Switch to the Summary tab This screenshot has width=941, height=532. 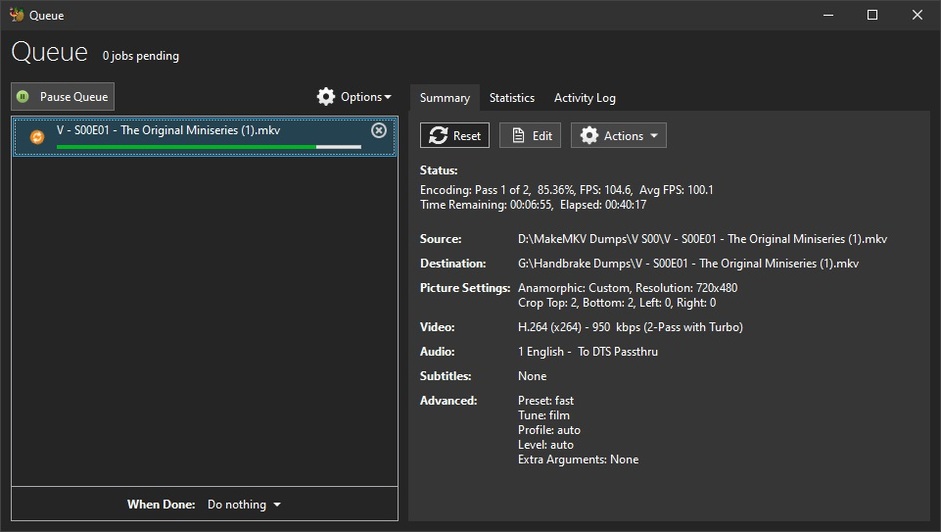click(445, 98)
